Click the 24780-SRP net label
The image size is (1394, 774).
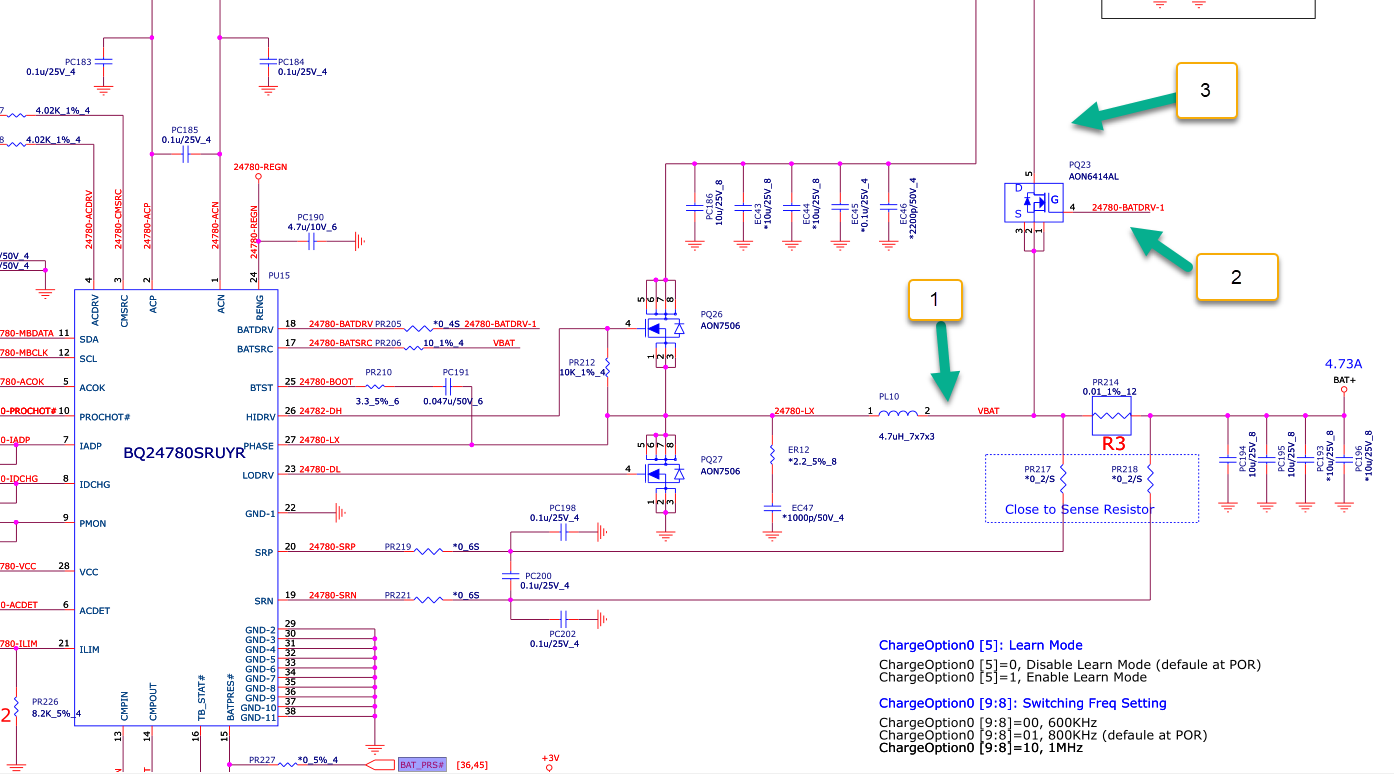[x=332, y=547]
